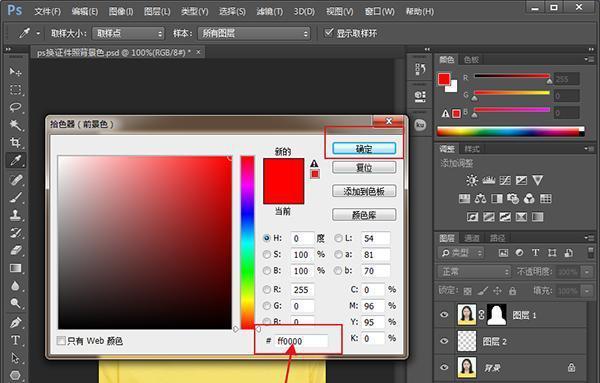Switch to the Swatches tab
600x383 pixels.
point(471,59)
